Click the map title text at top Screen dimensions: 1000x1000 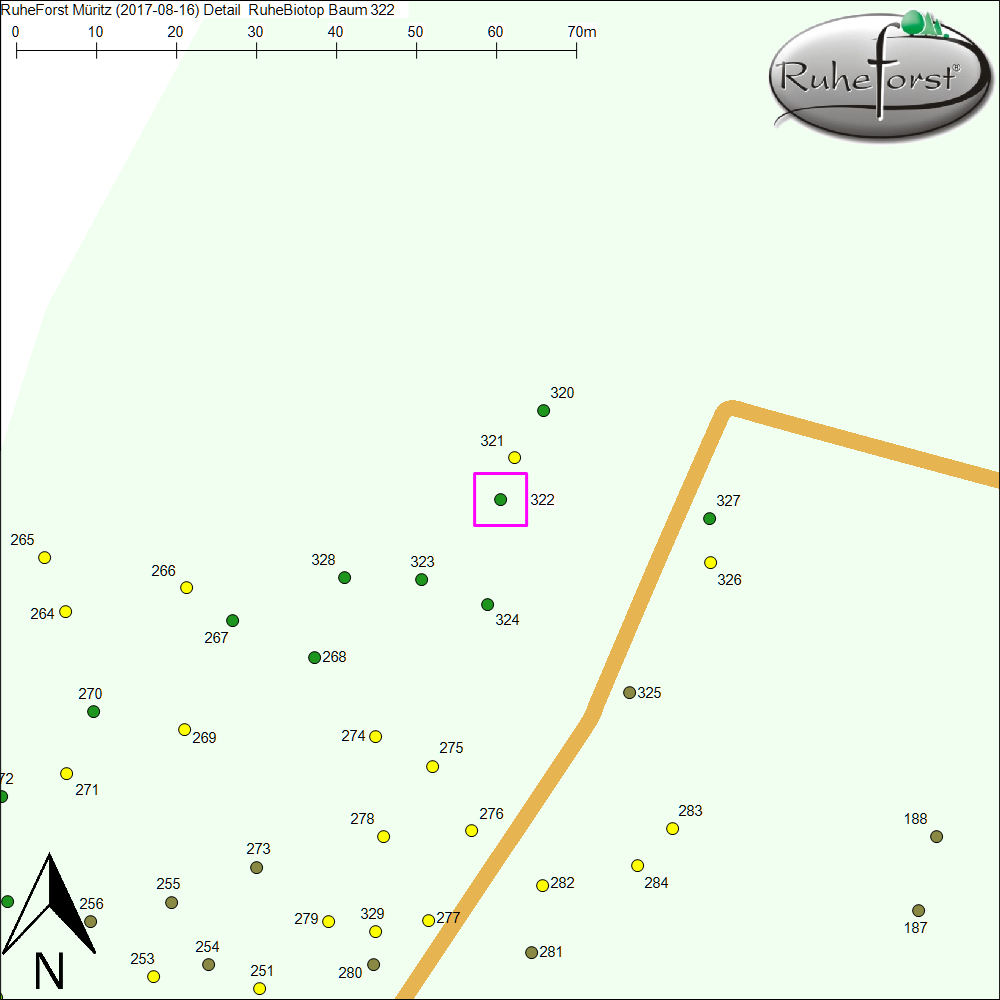[198, 9]
